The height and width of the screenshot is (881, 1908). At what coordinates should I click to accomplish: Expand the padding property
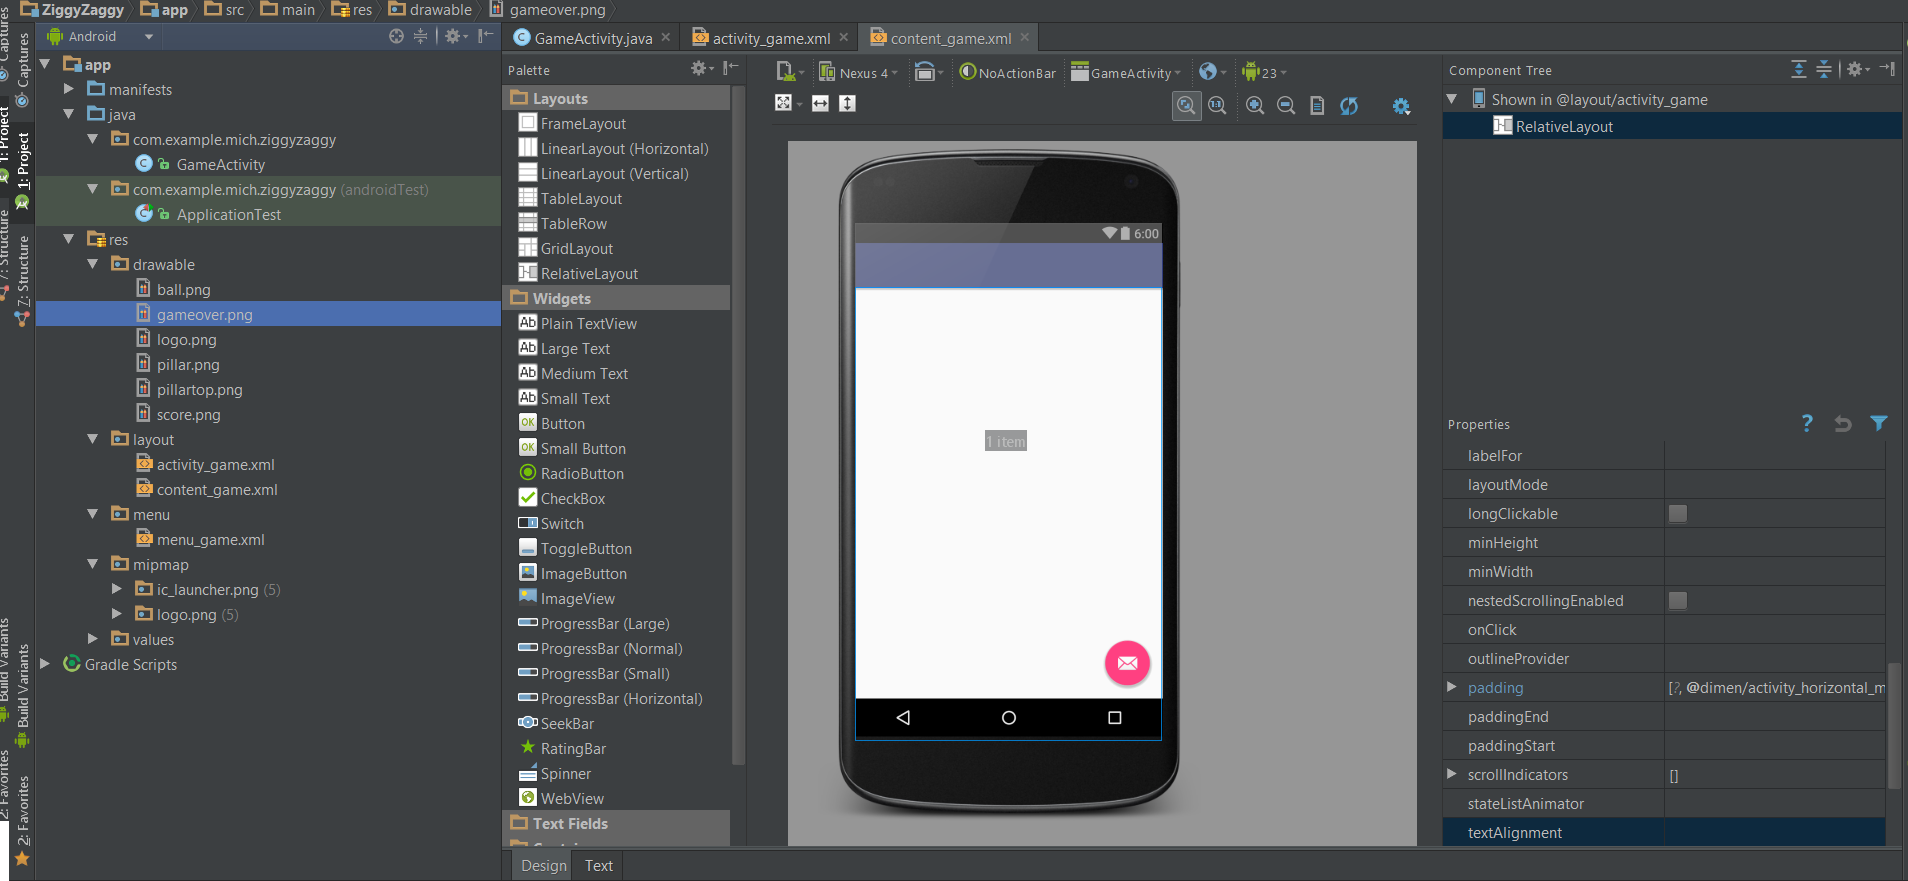1452,687
